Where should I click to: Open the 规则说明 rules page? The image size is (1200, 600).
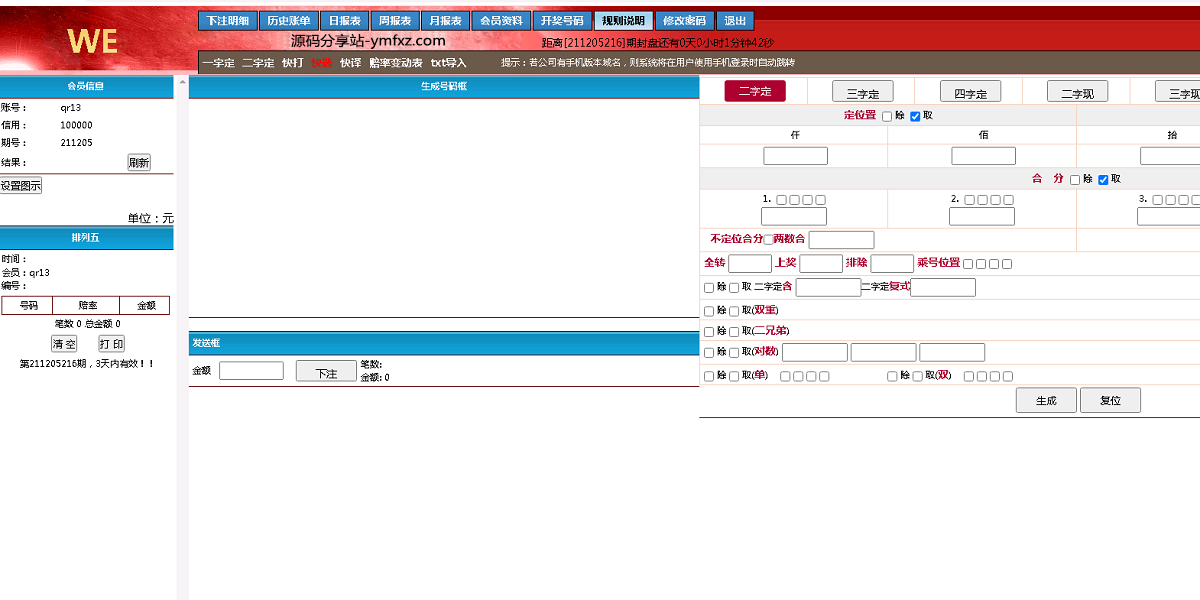point(622,20)
